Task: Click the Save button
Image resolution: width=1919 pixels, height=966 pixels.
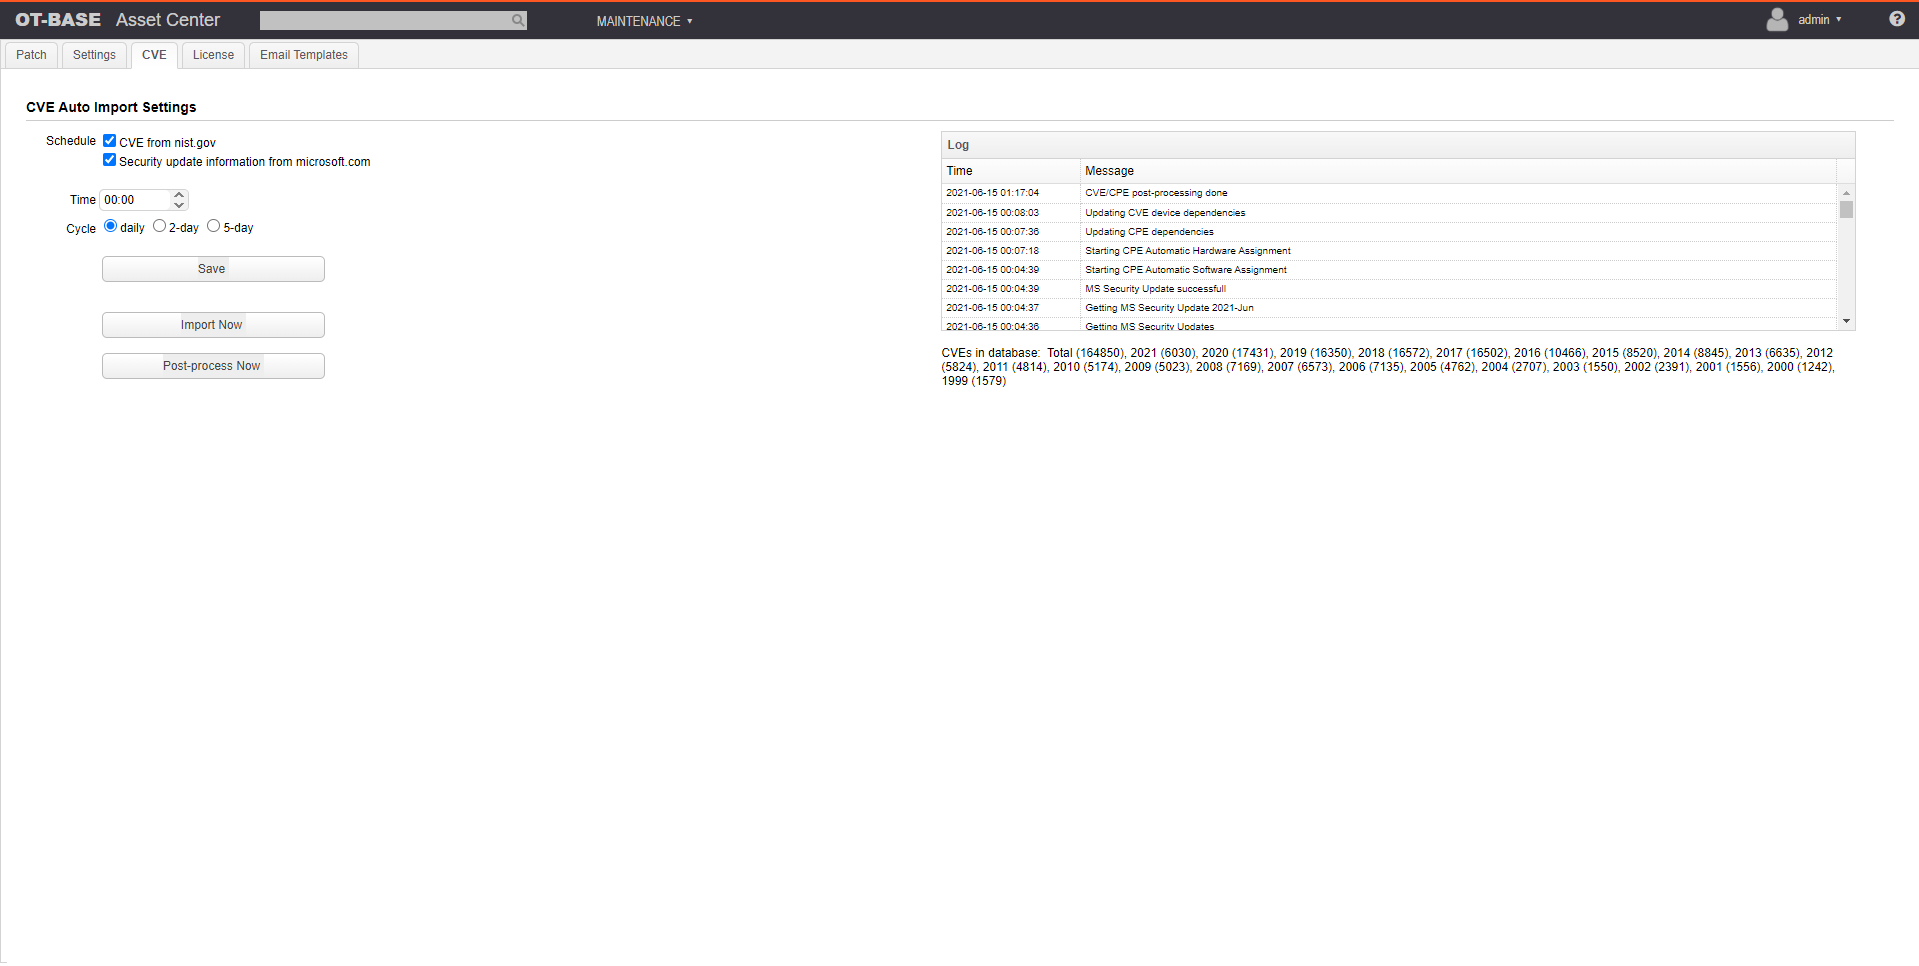Action: click(213, 269)
